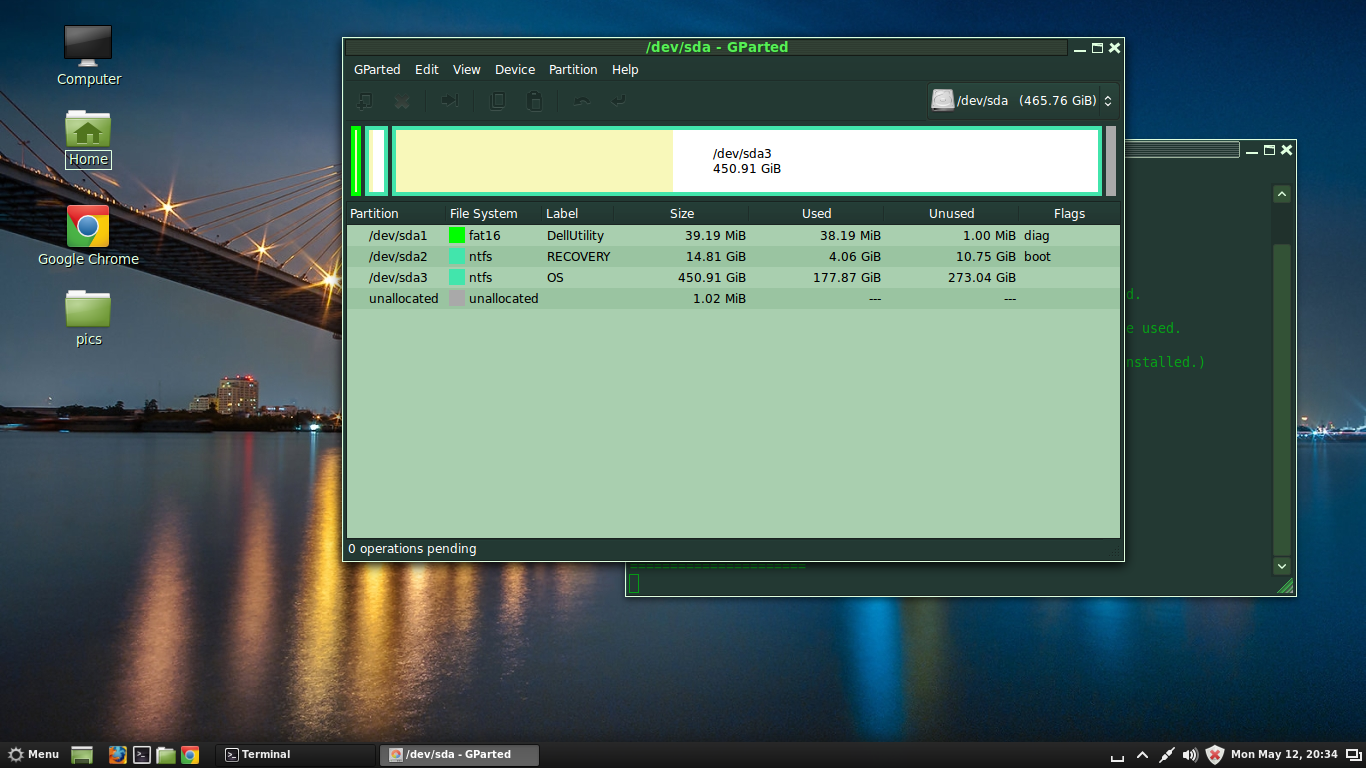This screenshot has width=1366, height=768.
Task: Click the fat16 green color swatch
Action: 457,236
